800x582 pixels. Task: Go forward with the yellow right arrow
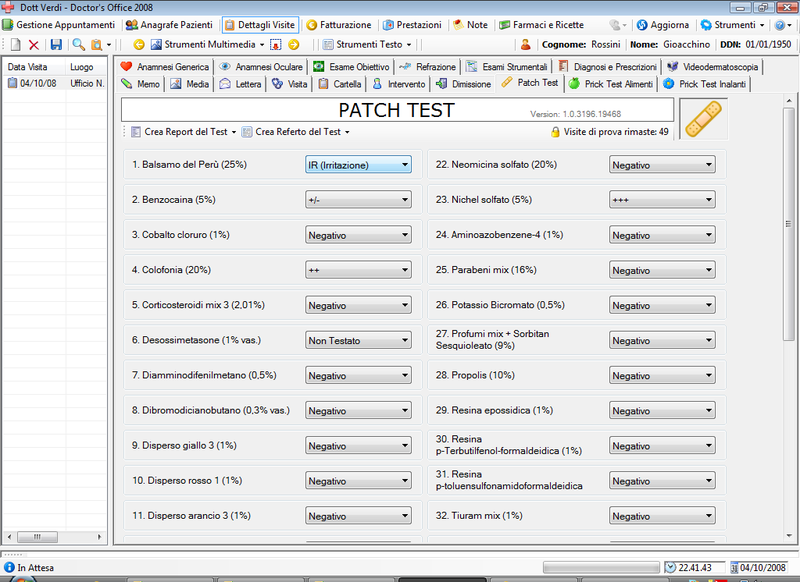294,45
